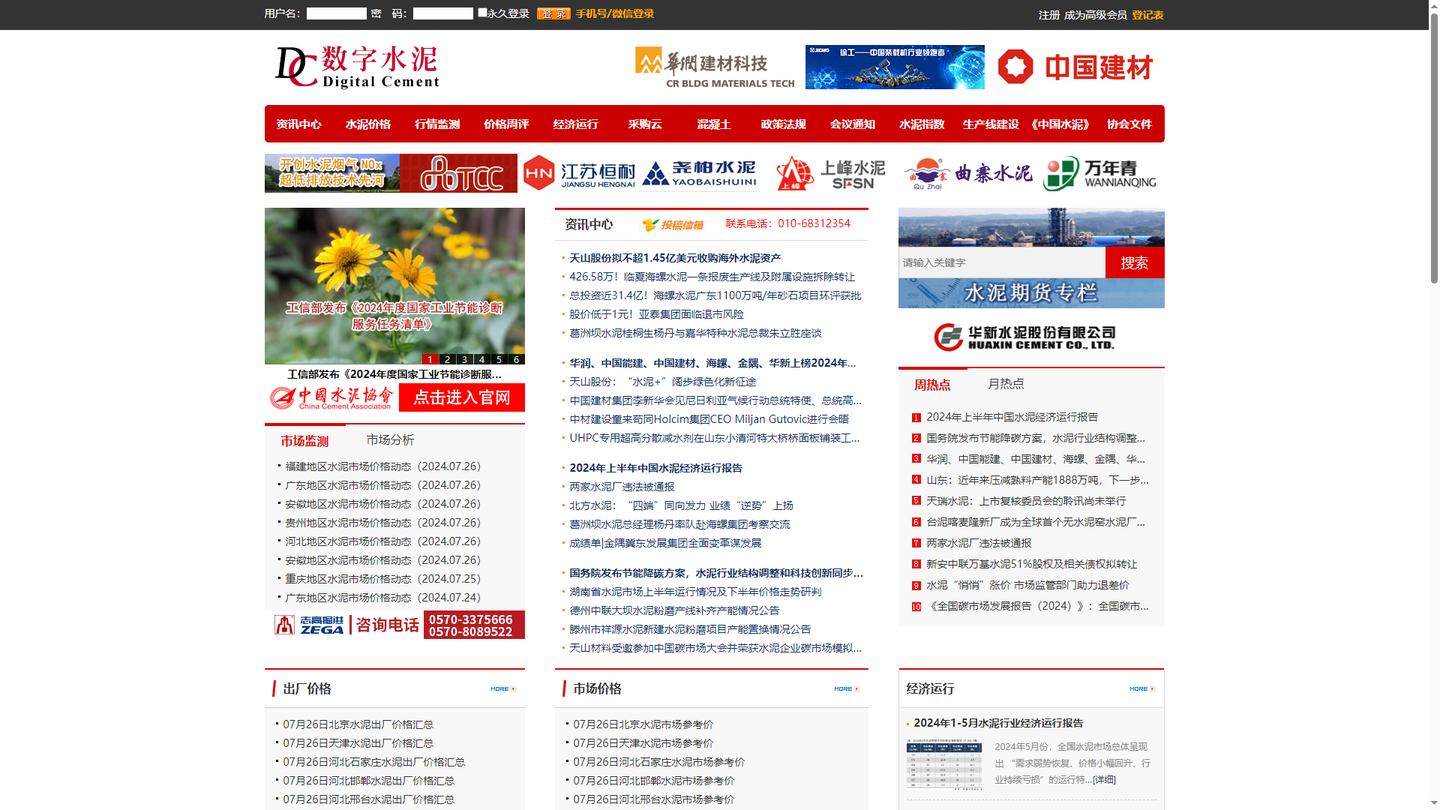Open the 华新水泥 Huaxin Cement logo

1025,337
